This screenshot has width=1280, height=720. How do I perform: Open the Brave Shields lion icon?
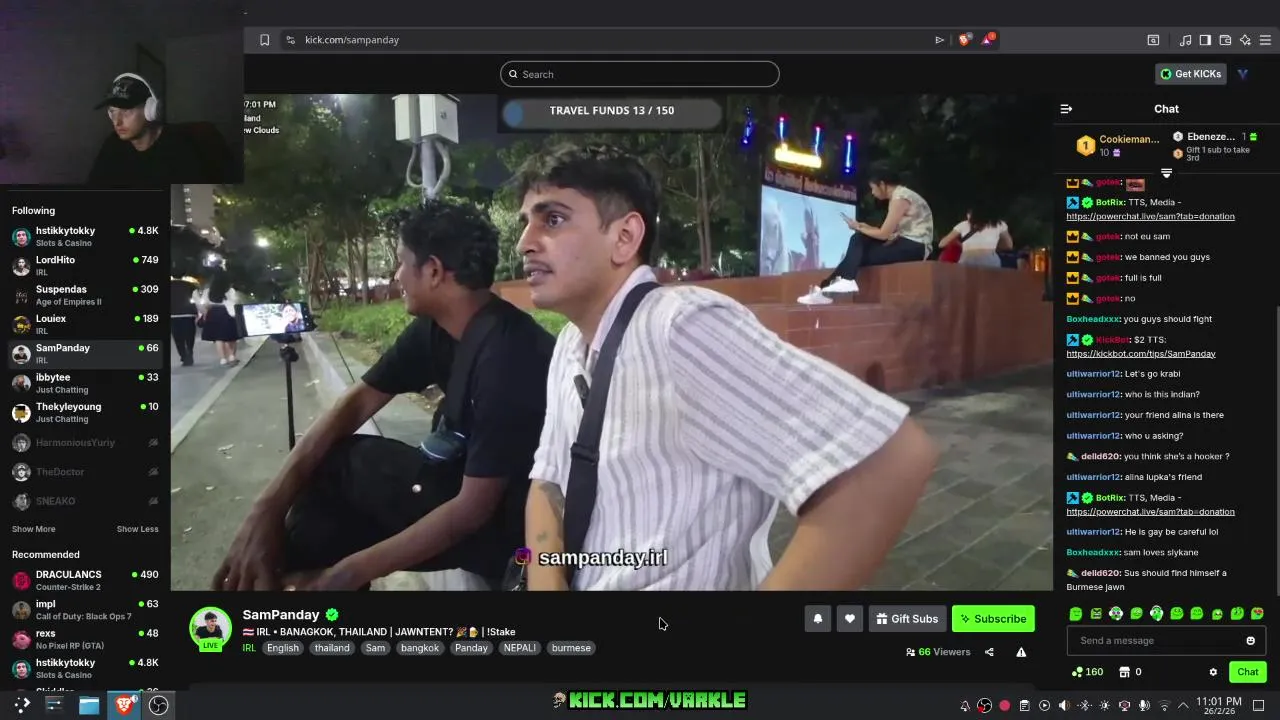pos(964,40)
